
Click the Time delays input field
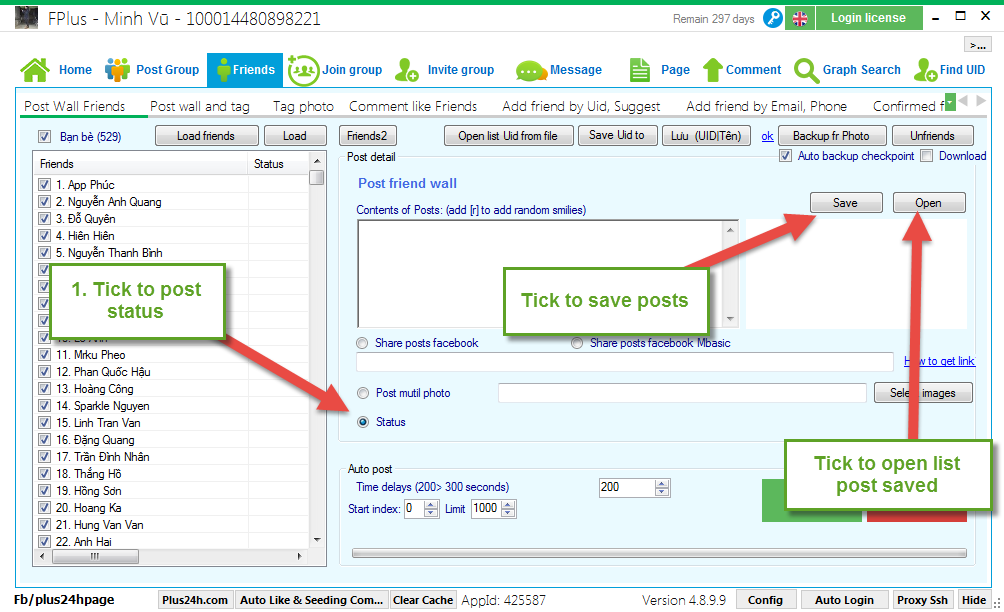tap(627, 488)
